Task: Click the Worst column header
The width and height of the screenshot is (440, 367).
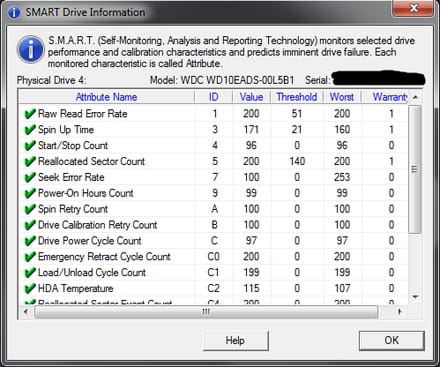Action: tap(342, 97)
